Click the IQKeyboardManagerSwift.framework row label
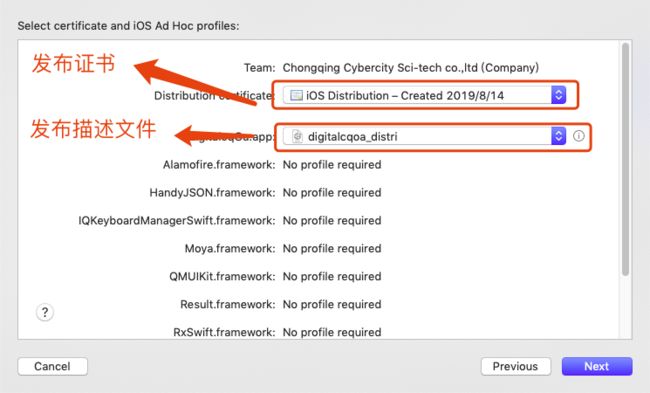 point(177,221)
